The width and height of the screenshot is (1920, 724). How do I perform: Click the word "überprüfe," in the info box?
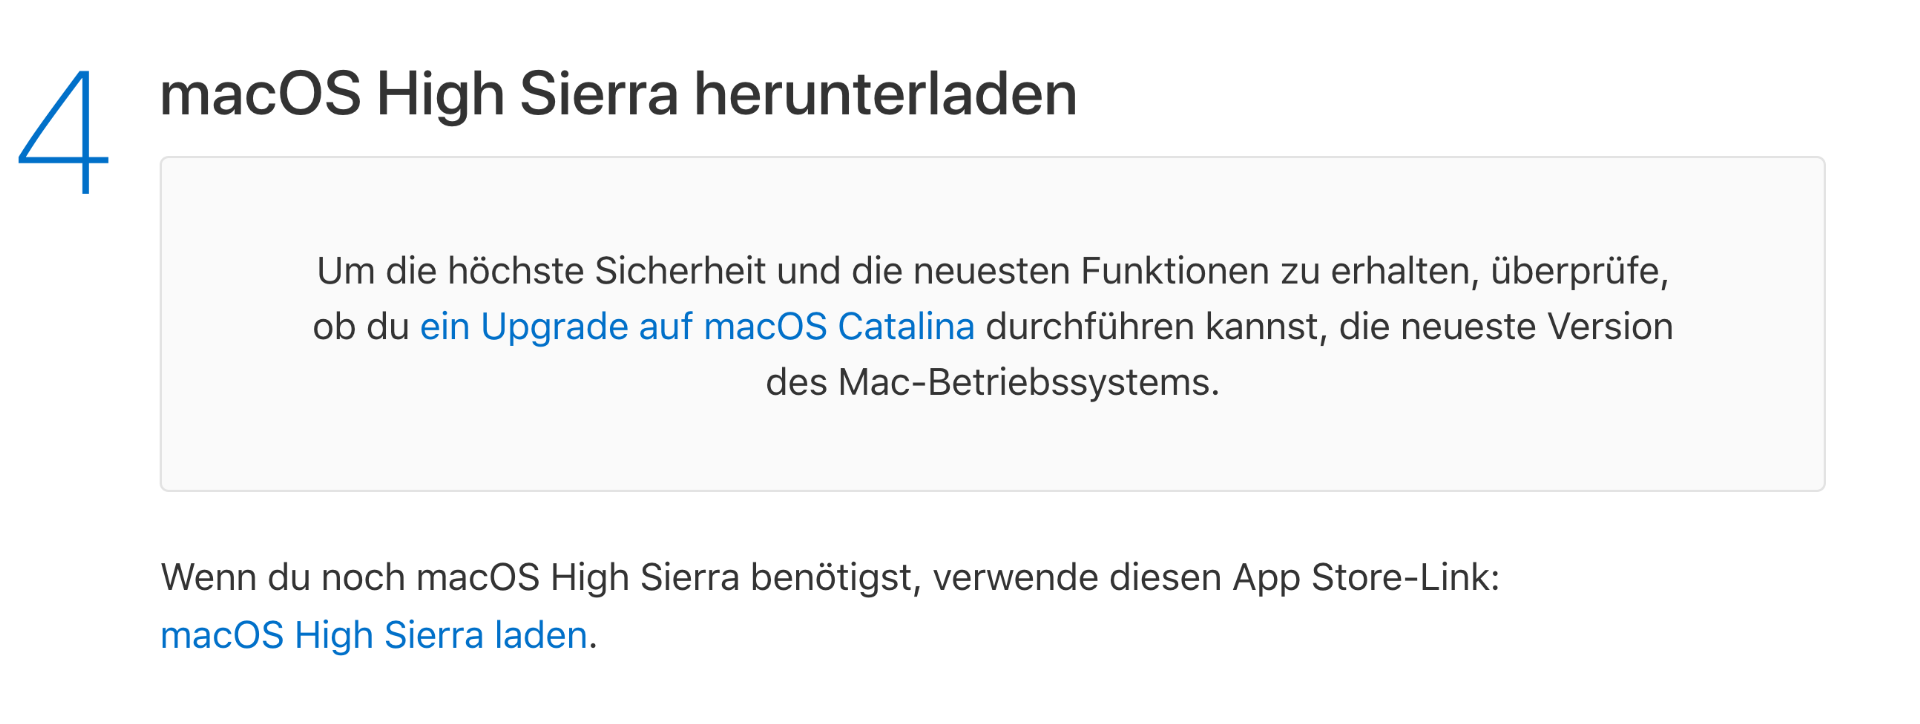[x=1579, y=271]
